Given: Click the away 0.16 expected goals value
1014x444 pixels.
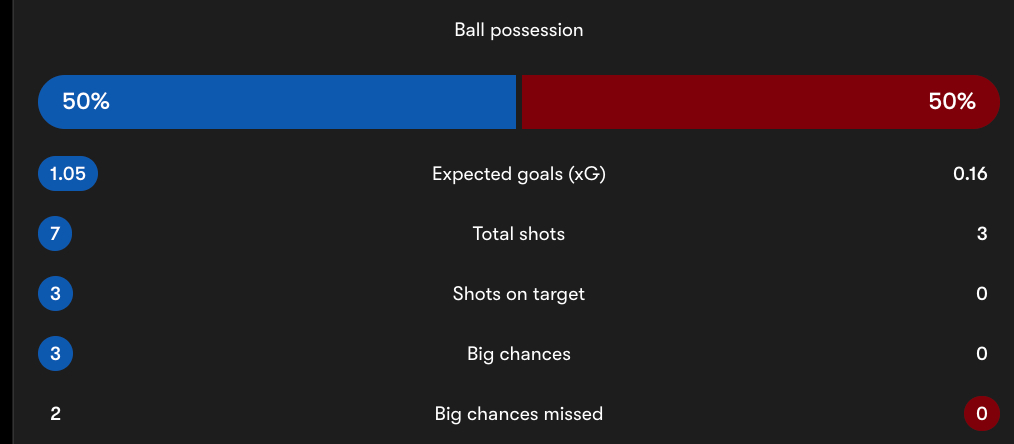Looking at the screenshot, I should click(970, 174).
